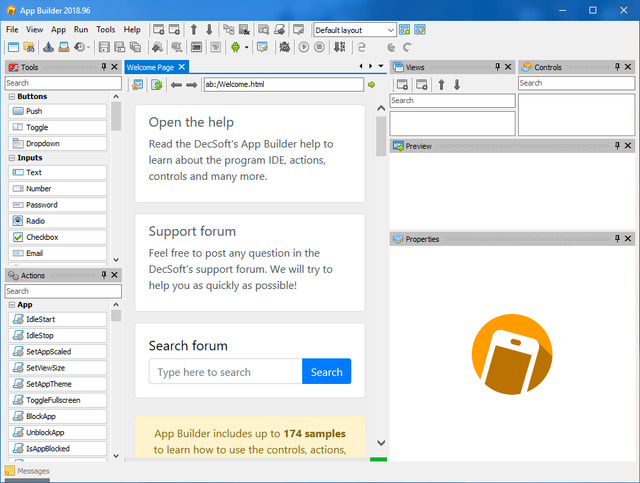The height and width of the screenshot is (483, 640).
Task: Click the debug bug icon in toolbar
Action: pyautogui.click(x=284, y=47)
